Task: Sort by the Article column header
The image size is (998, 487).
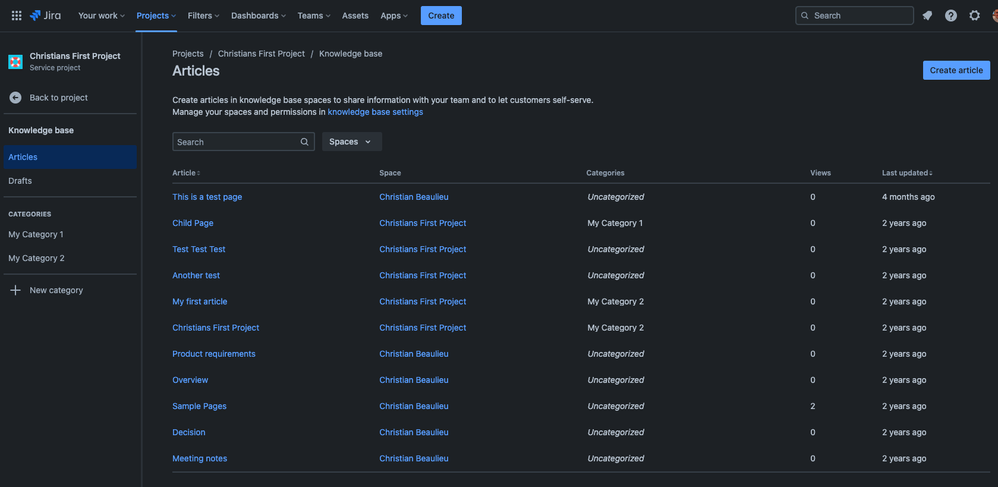Action: (186, 173)
